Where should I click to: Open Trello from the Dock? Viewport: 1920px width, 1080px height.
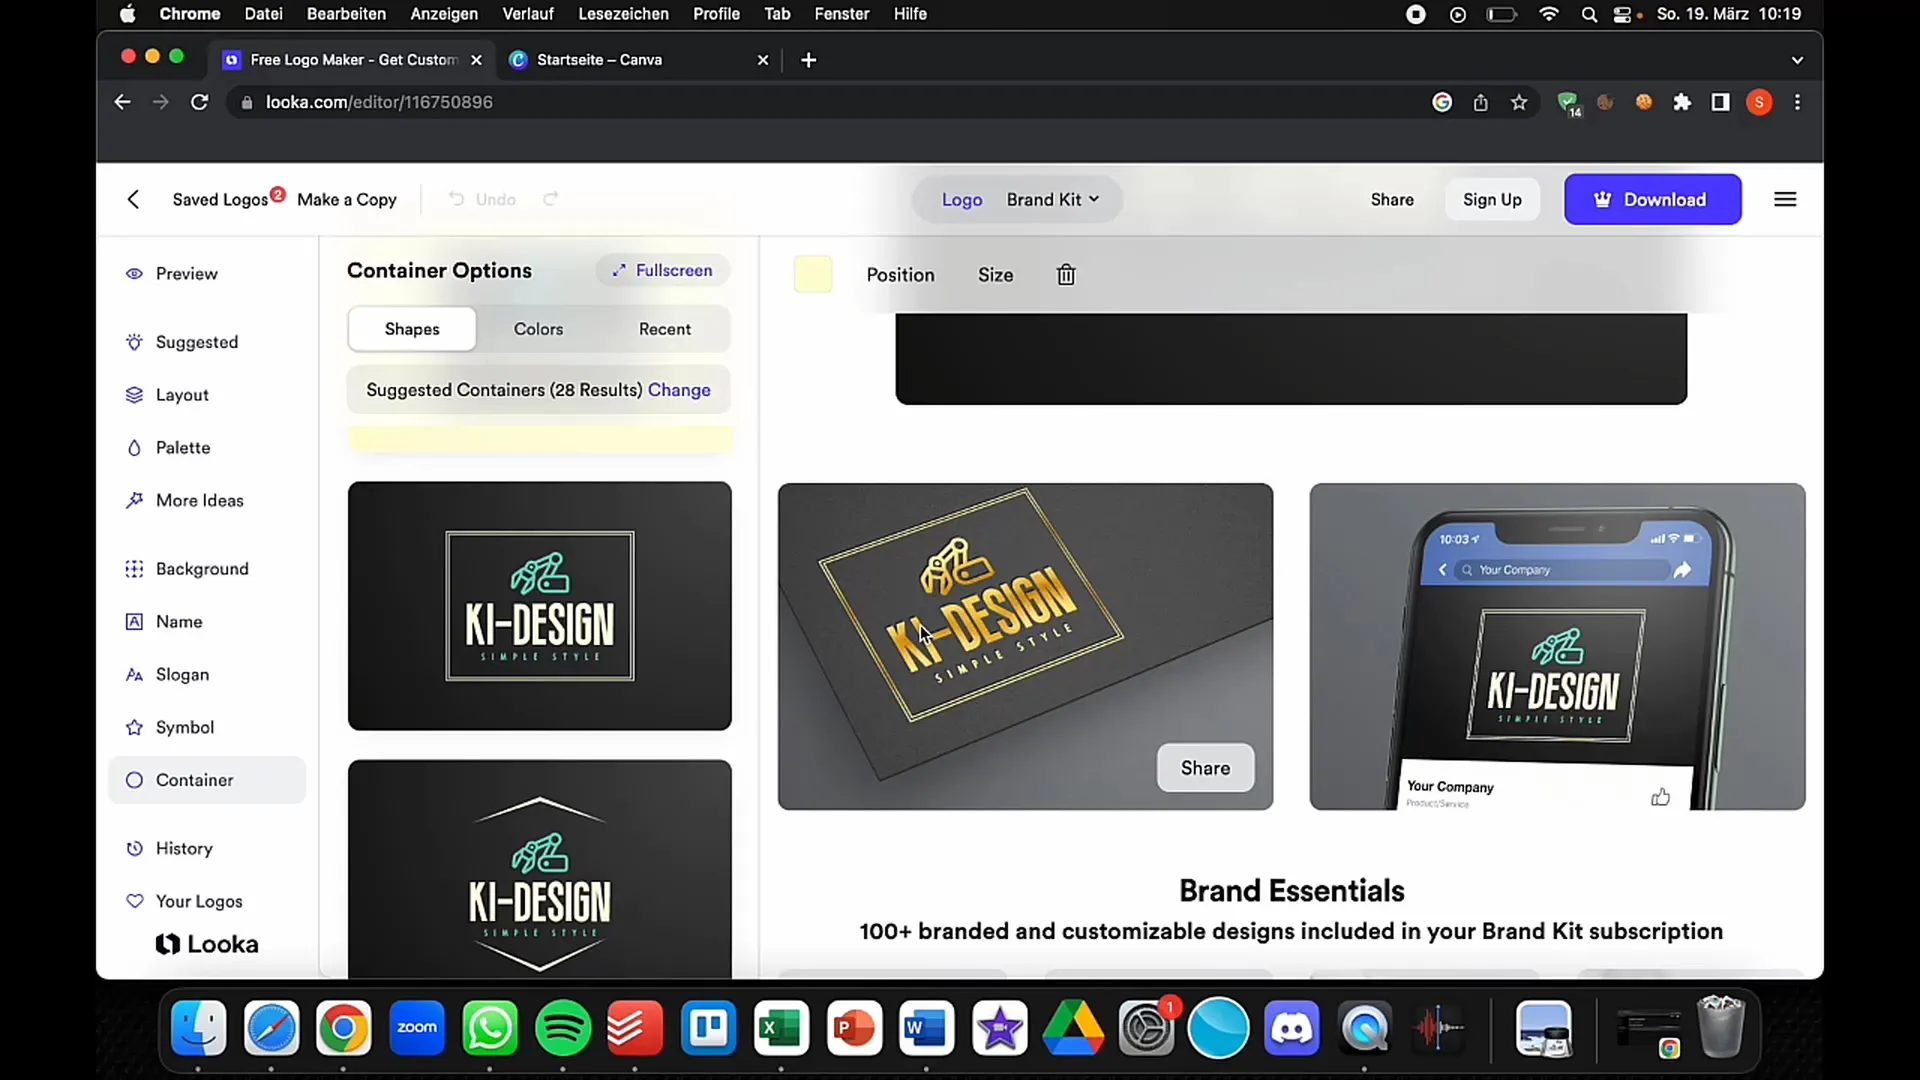708,1028
